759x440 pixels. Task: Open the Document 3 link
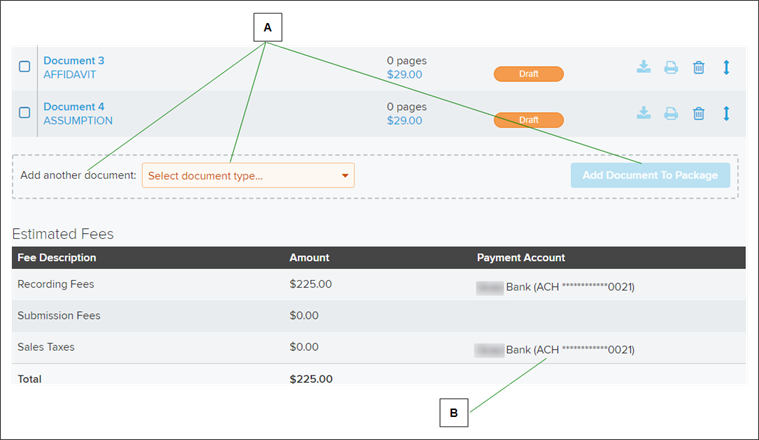(x=74, y=61)
